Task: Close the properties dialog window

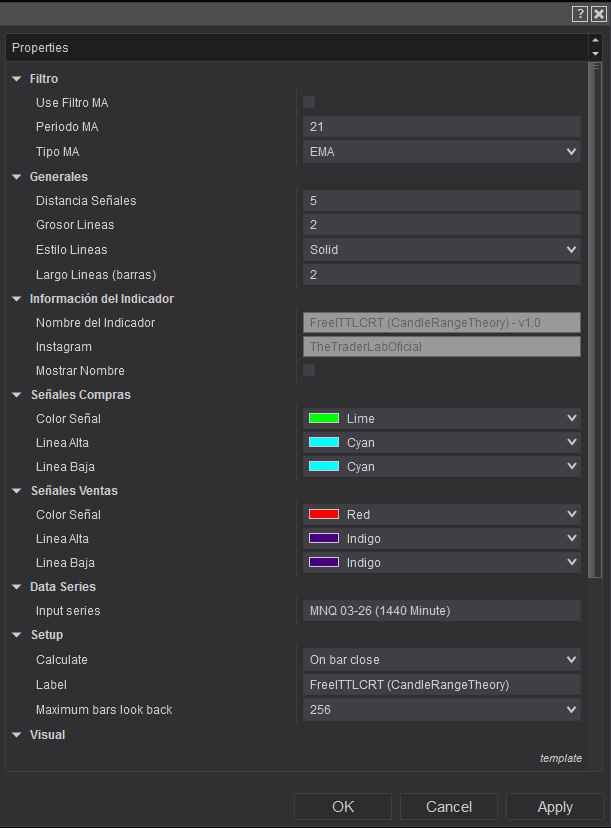Action: pyautogui.click(x=598, y=13)
